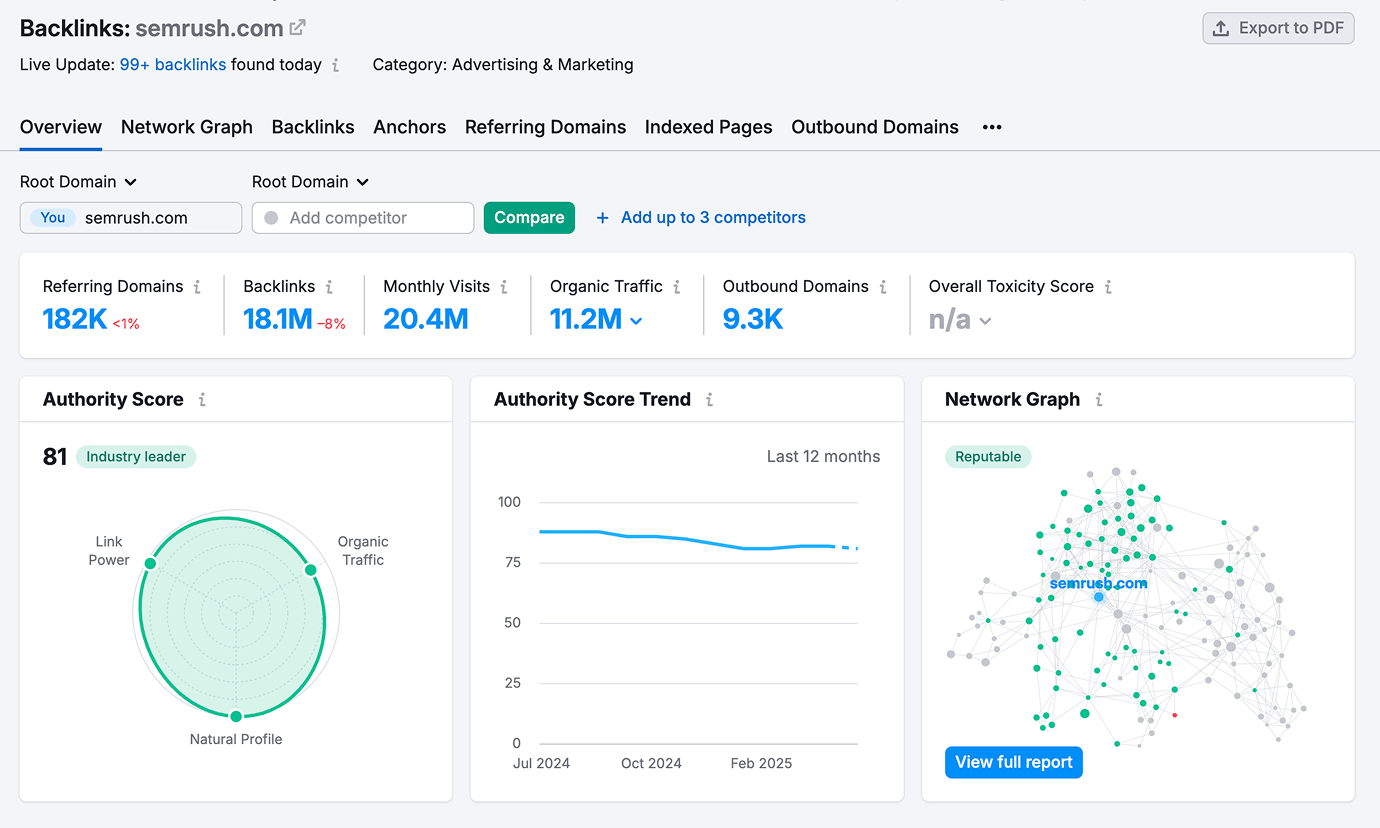
Task: Click View full report under Network Graph
Action: pyautogui.click(x=1013, y=762)
